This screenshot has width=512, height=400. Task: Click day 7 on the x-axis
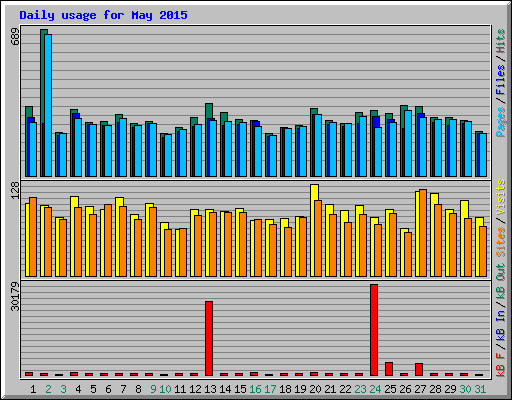click(123, 389)
